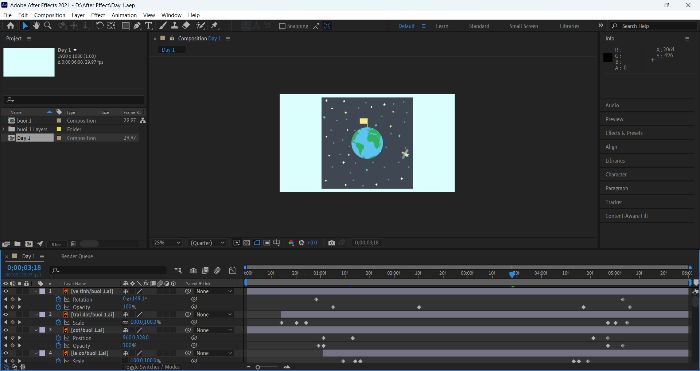Open the Character panel
The width and height of the screenshot is (700, 371).
(616, 175)
